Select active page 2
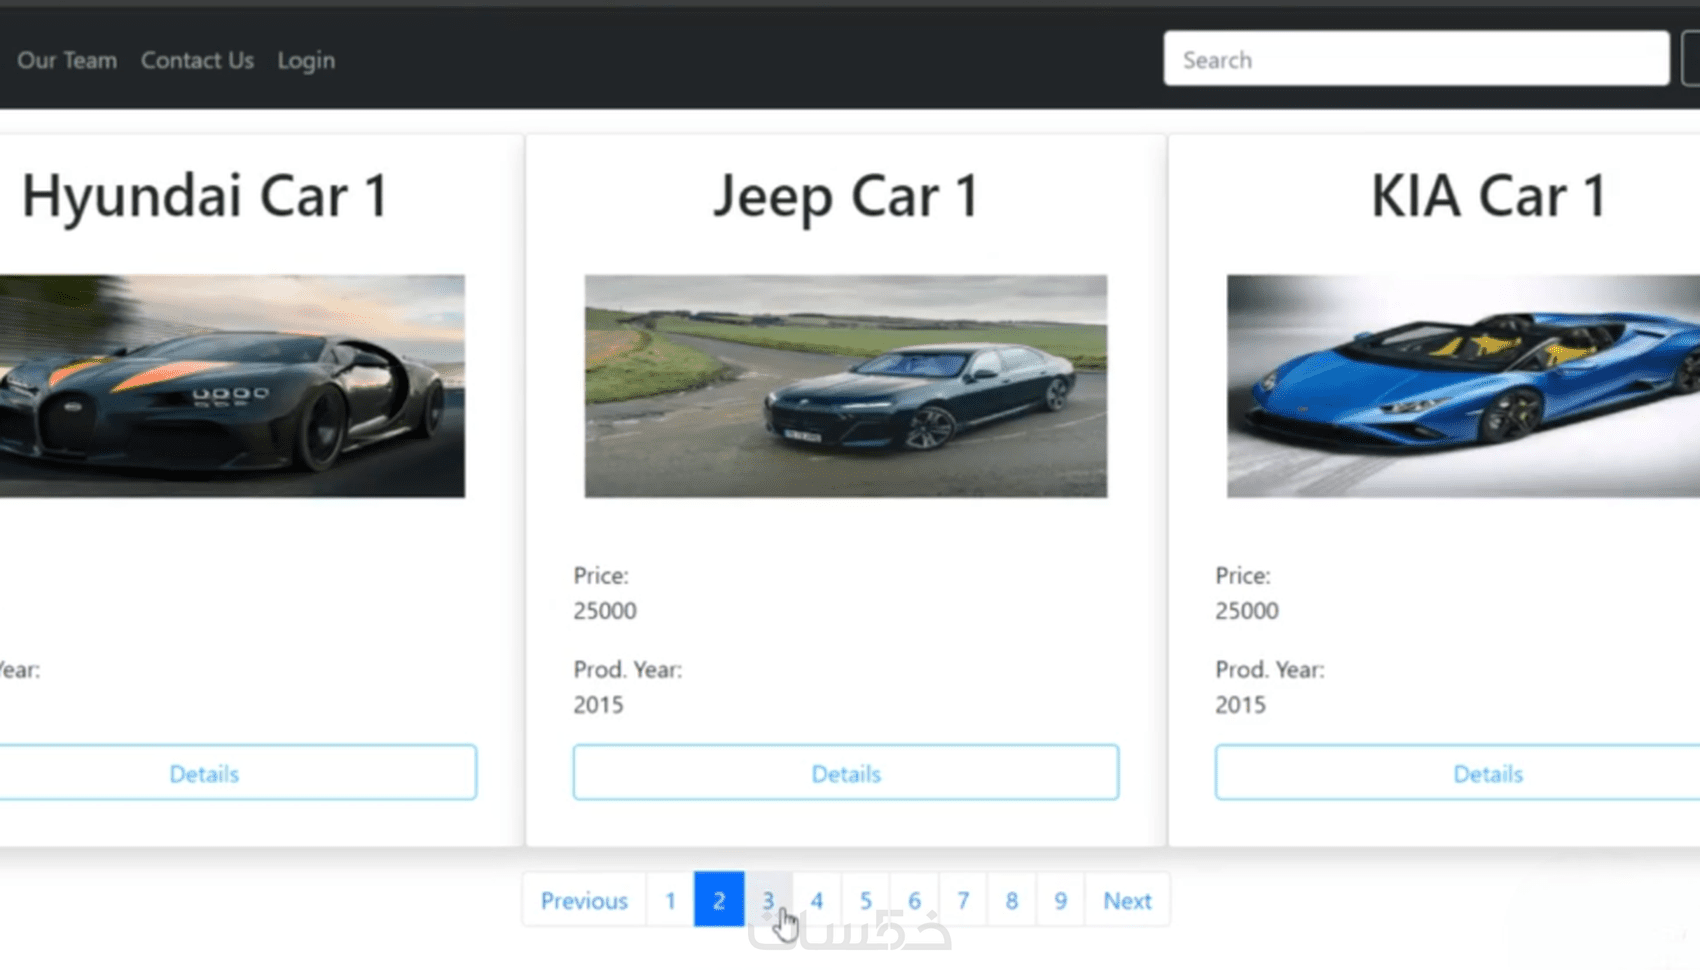 click(x=719, y=900)
